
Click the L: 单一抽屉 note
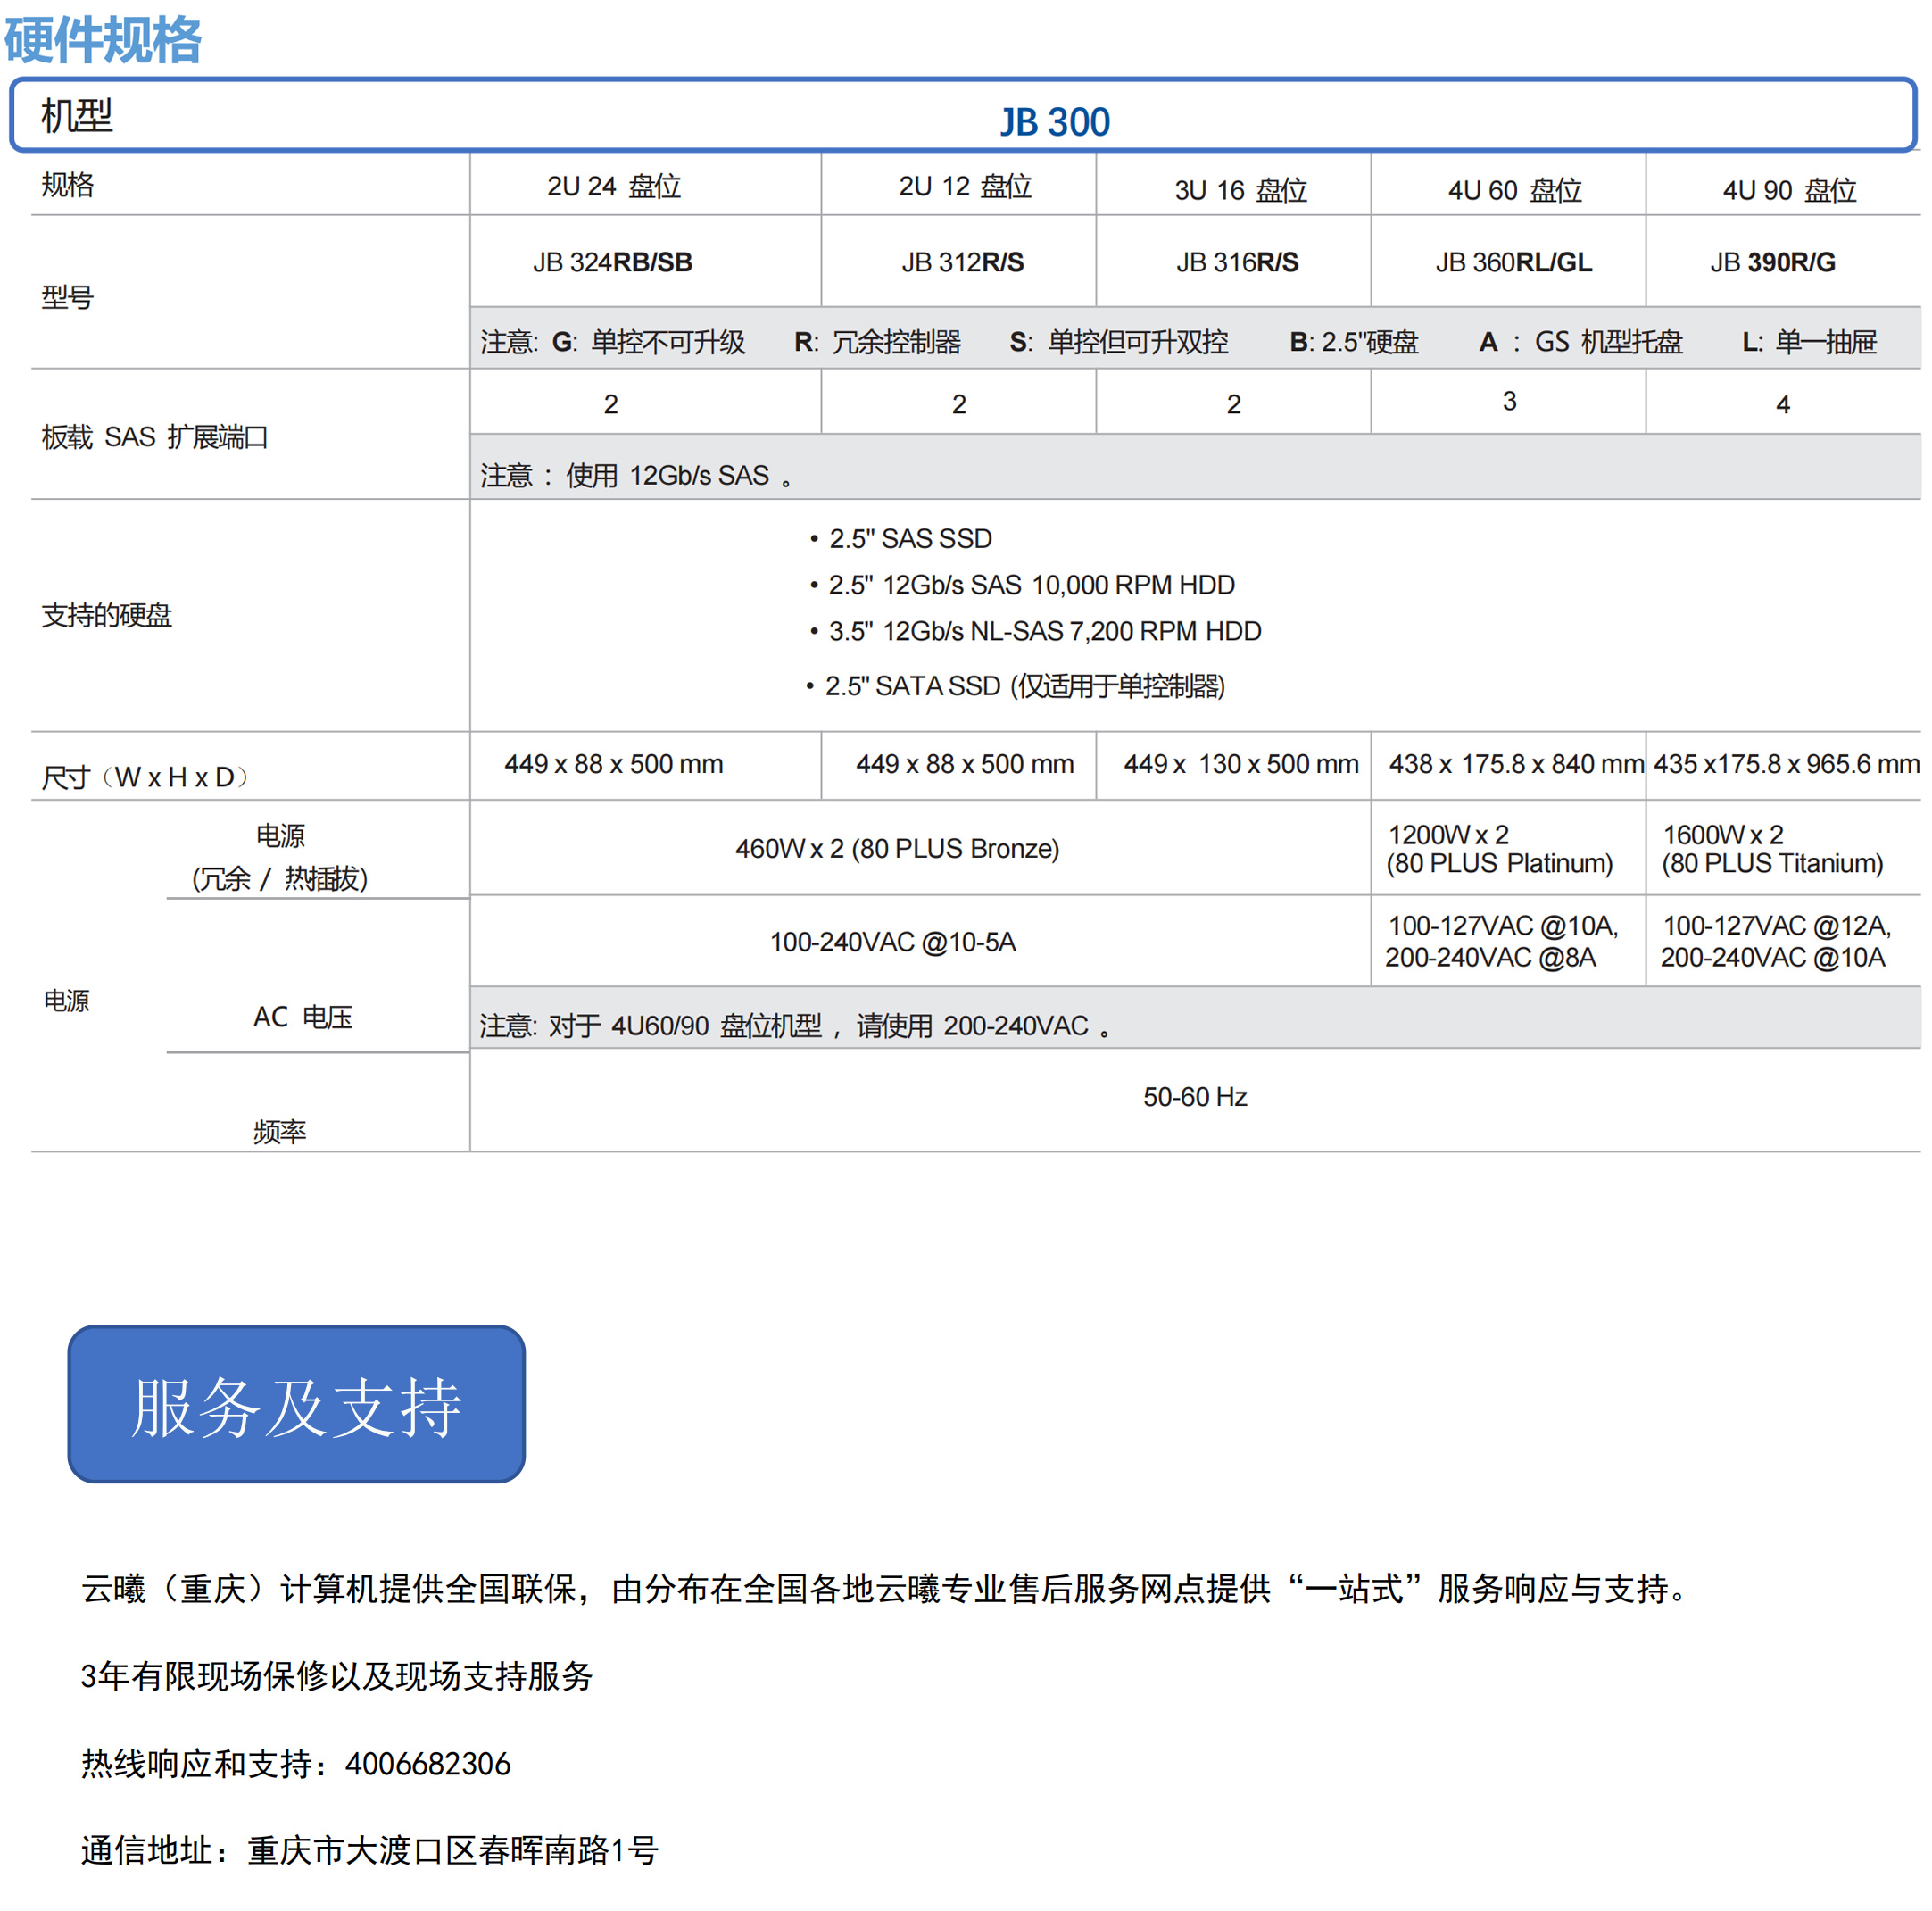(1809, 342)
